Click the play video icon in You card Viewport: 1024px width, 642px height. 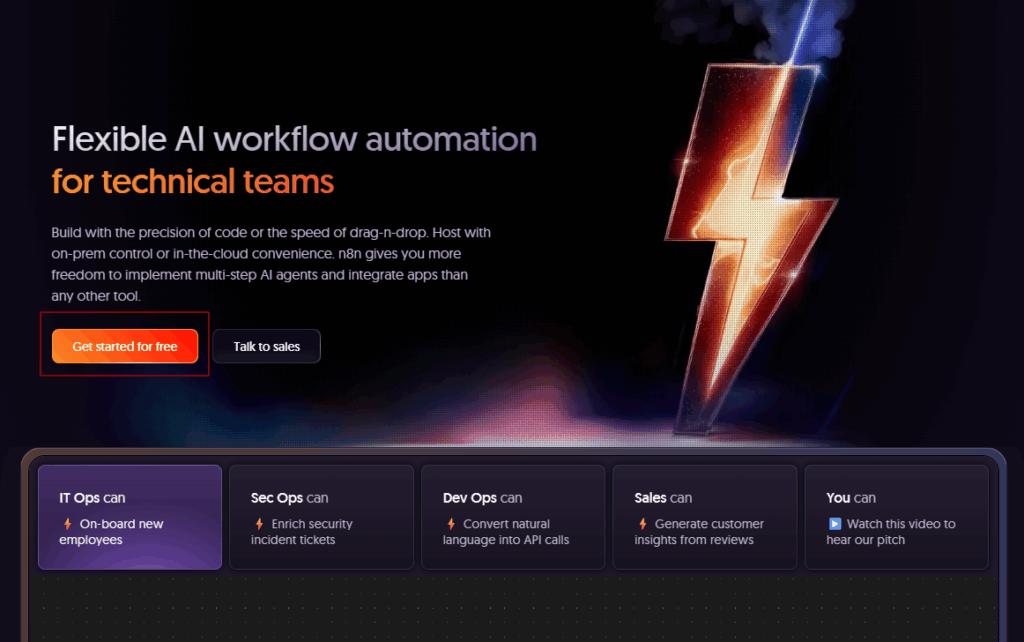pyautogui.click(x=834, y=524)
